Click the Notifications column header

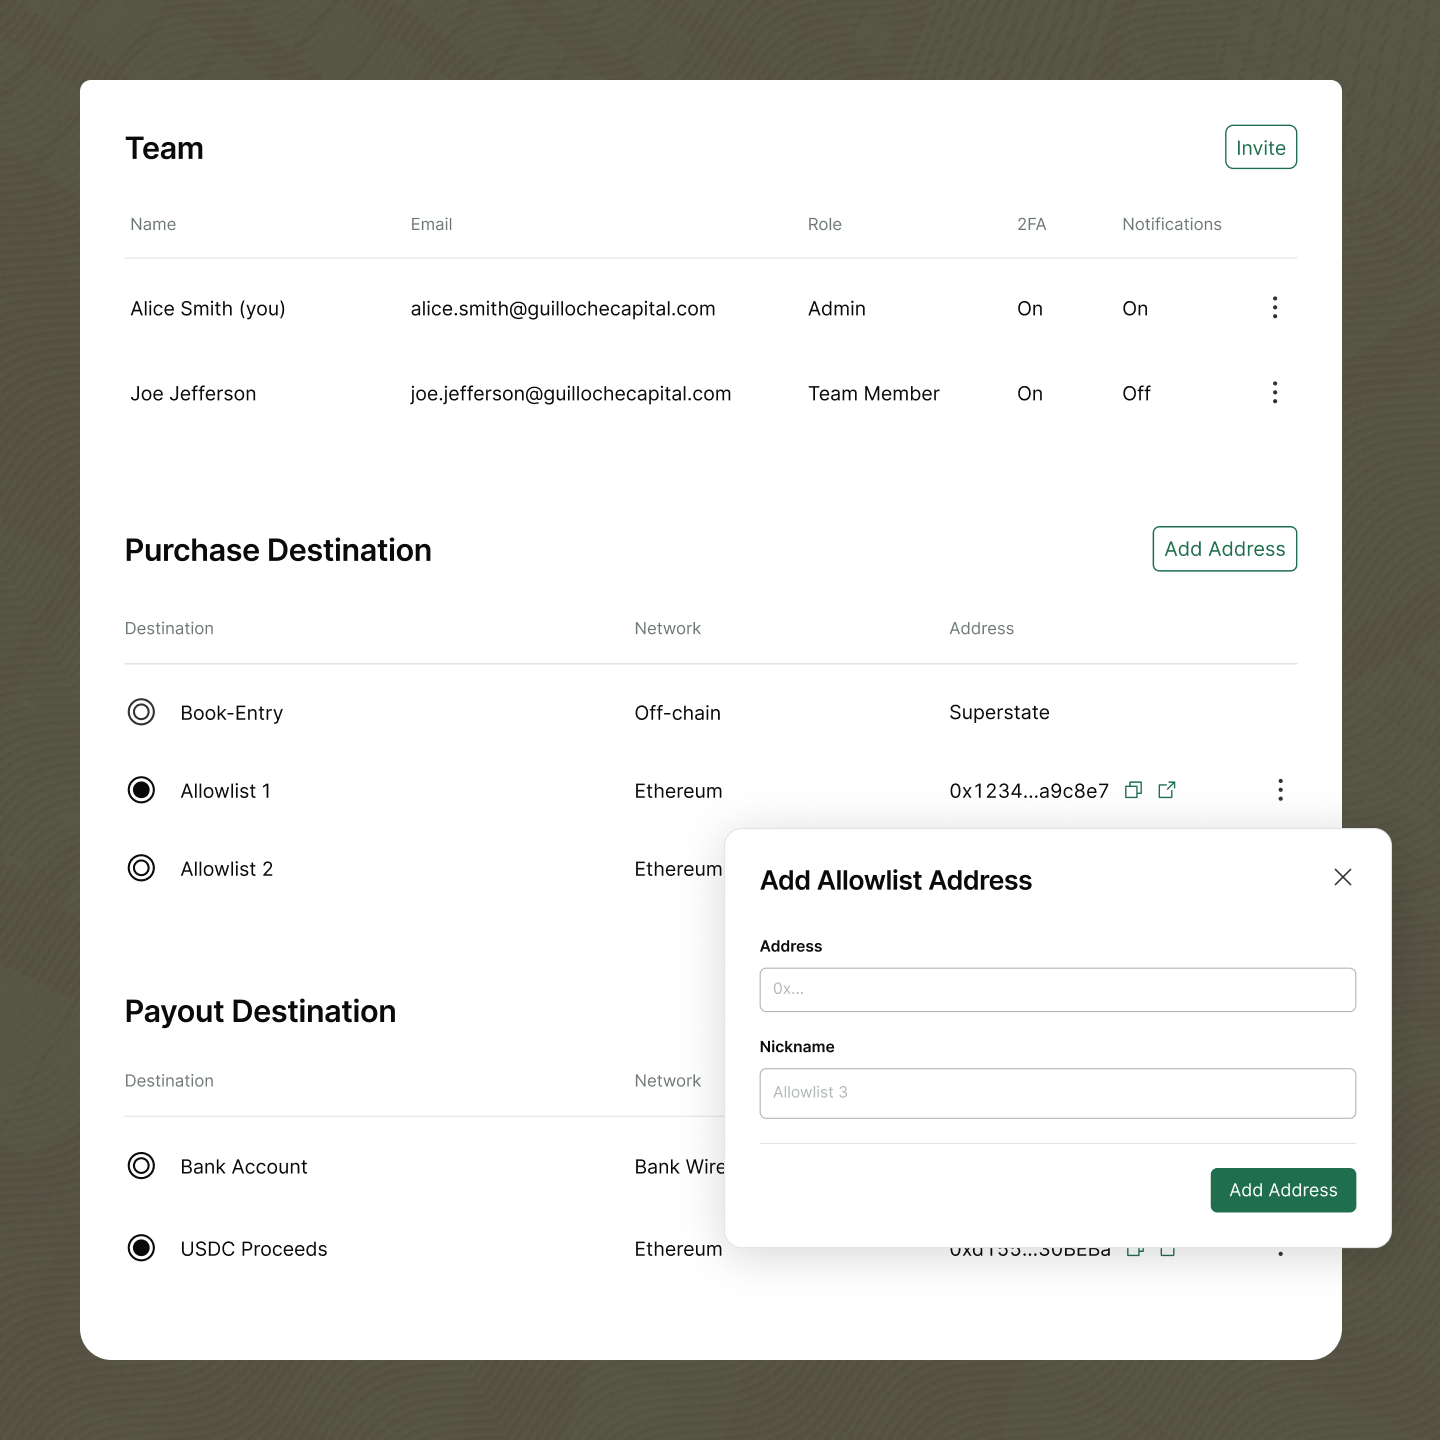pos(1171,225)
